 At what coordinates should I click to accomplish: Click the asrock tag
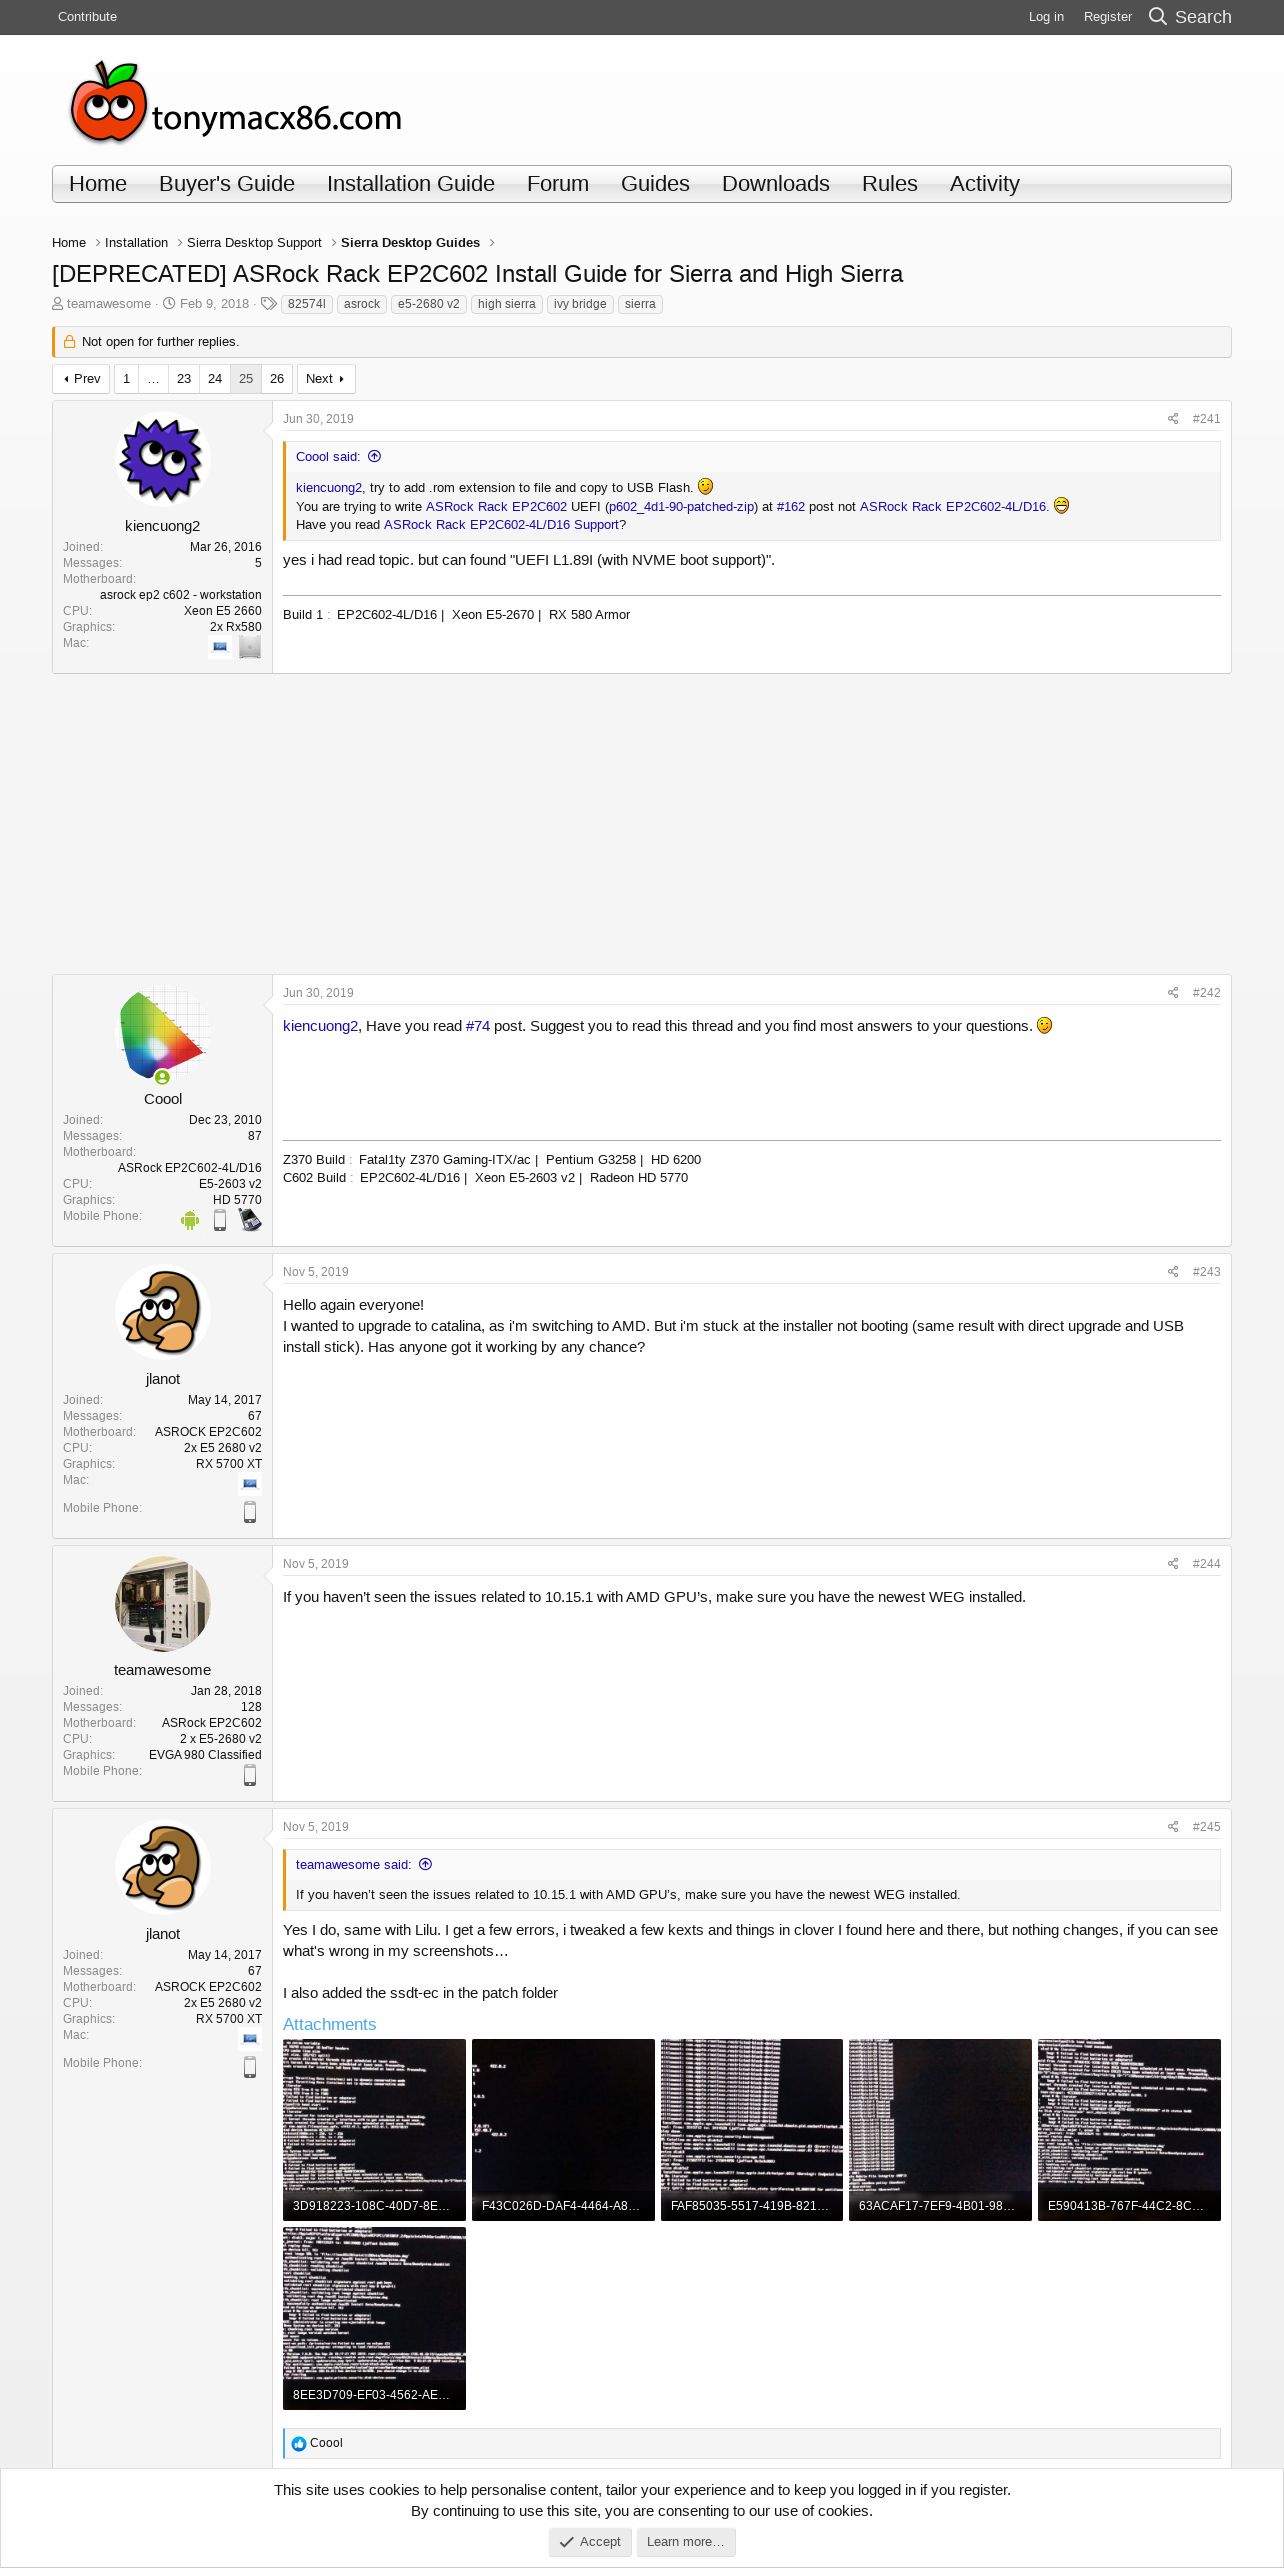pyautogui.click(x=362, y=304)
